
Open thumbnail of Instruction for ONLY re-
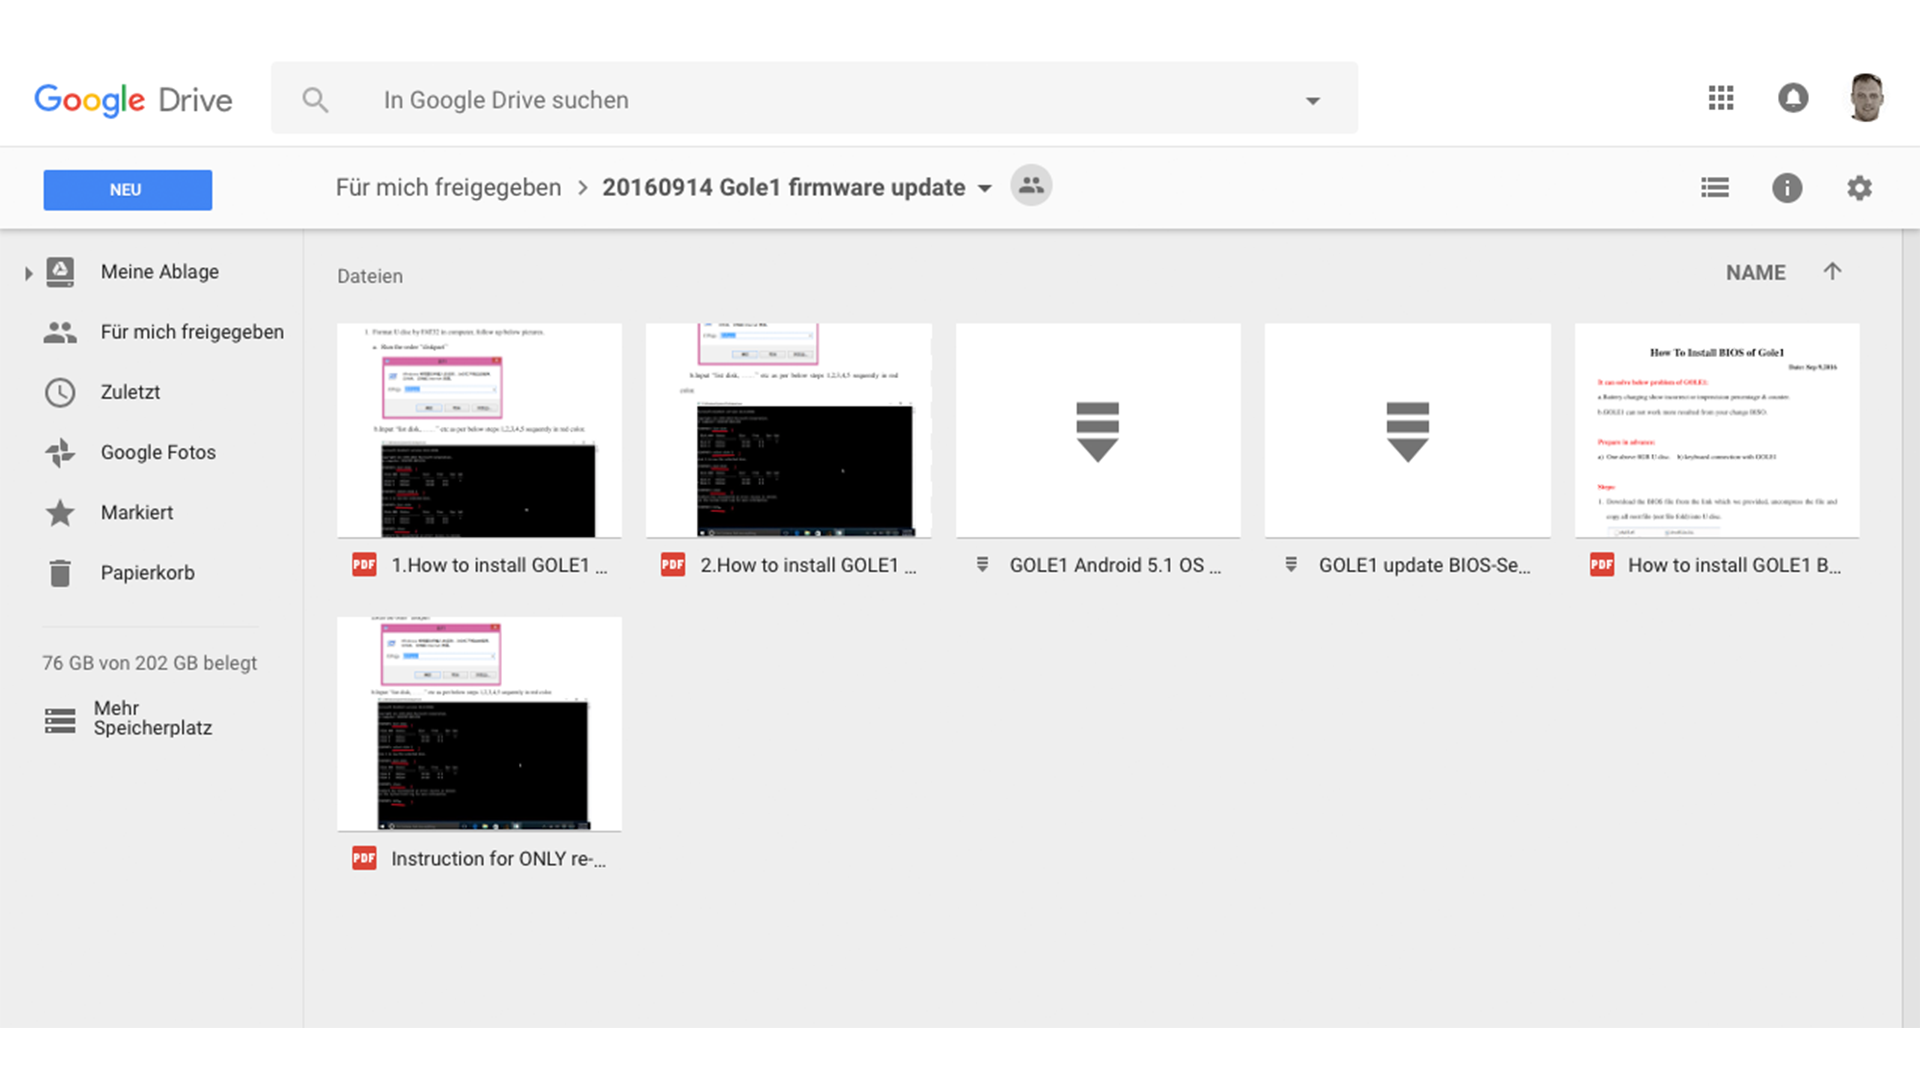pos(479,724)
